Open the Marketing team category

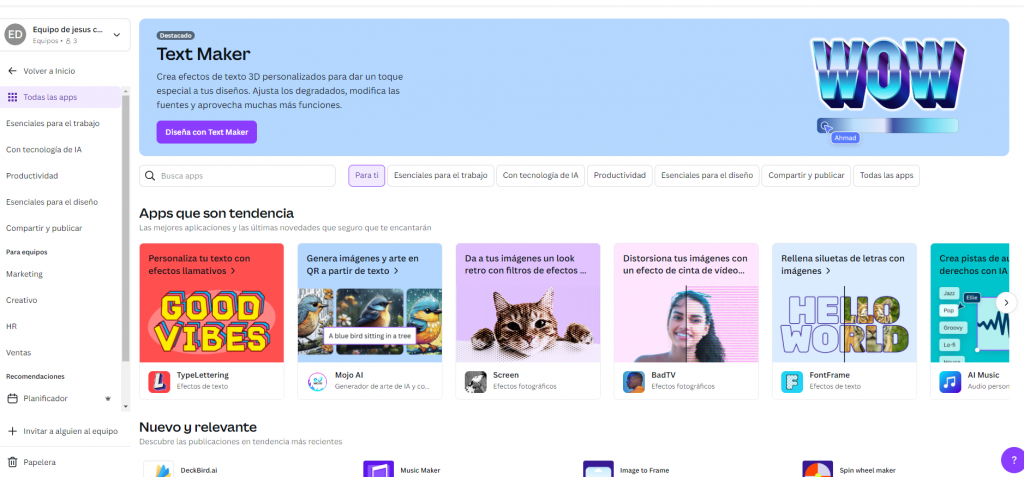[x=24, y=274]
